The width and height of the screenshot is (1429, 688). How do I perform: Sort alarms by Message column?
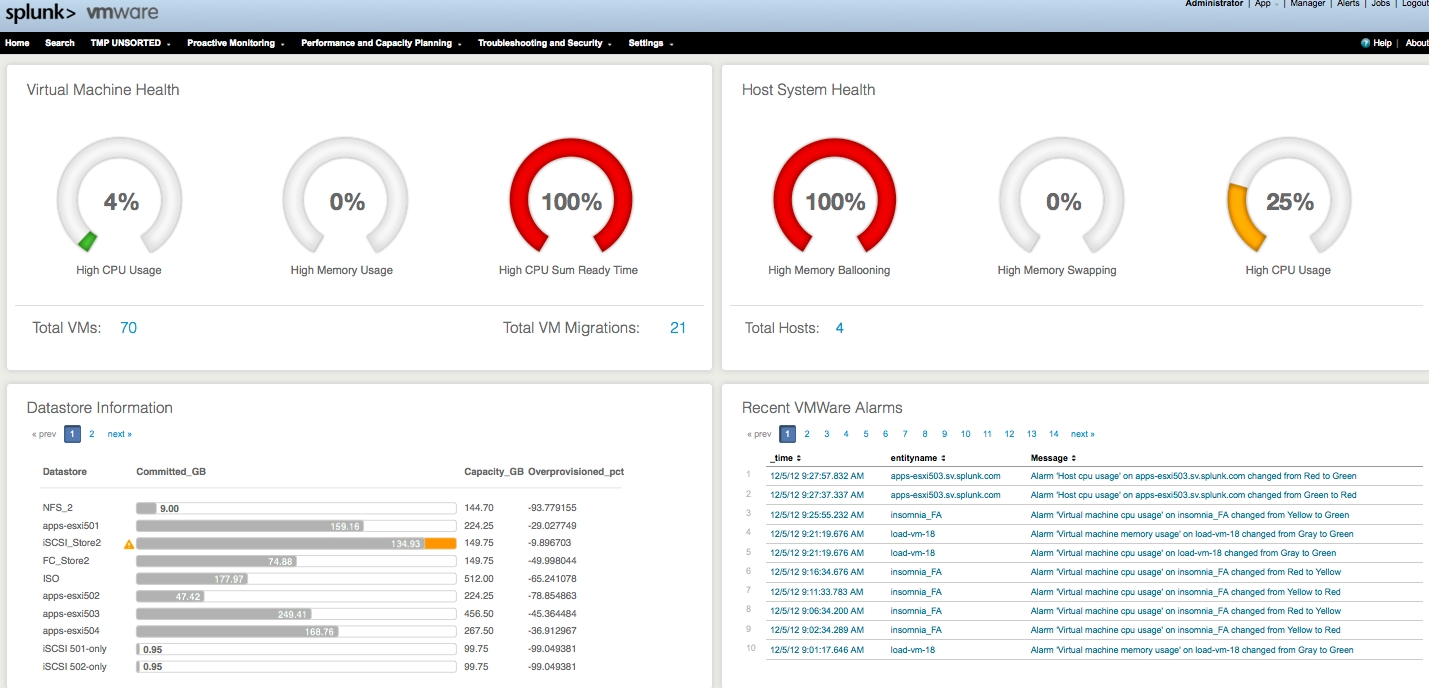1053,458
